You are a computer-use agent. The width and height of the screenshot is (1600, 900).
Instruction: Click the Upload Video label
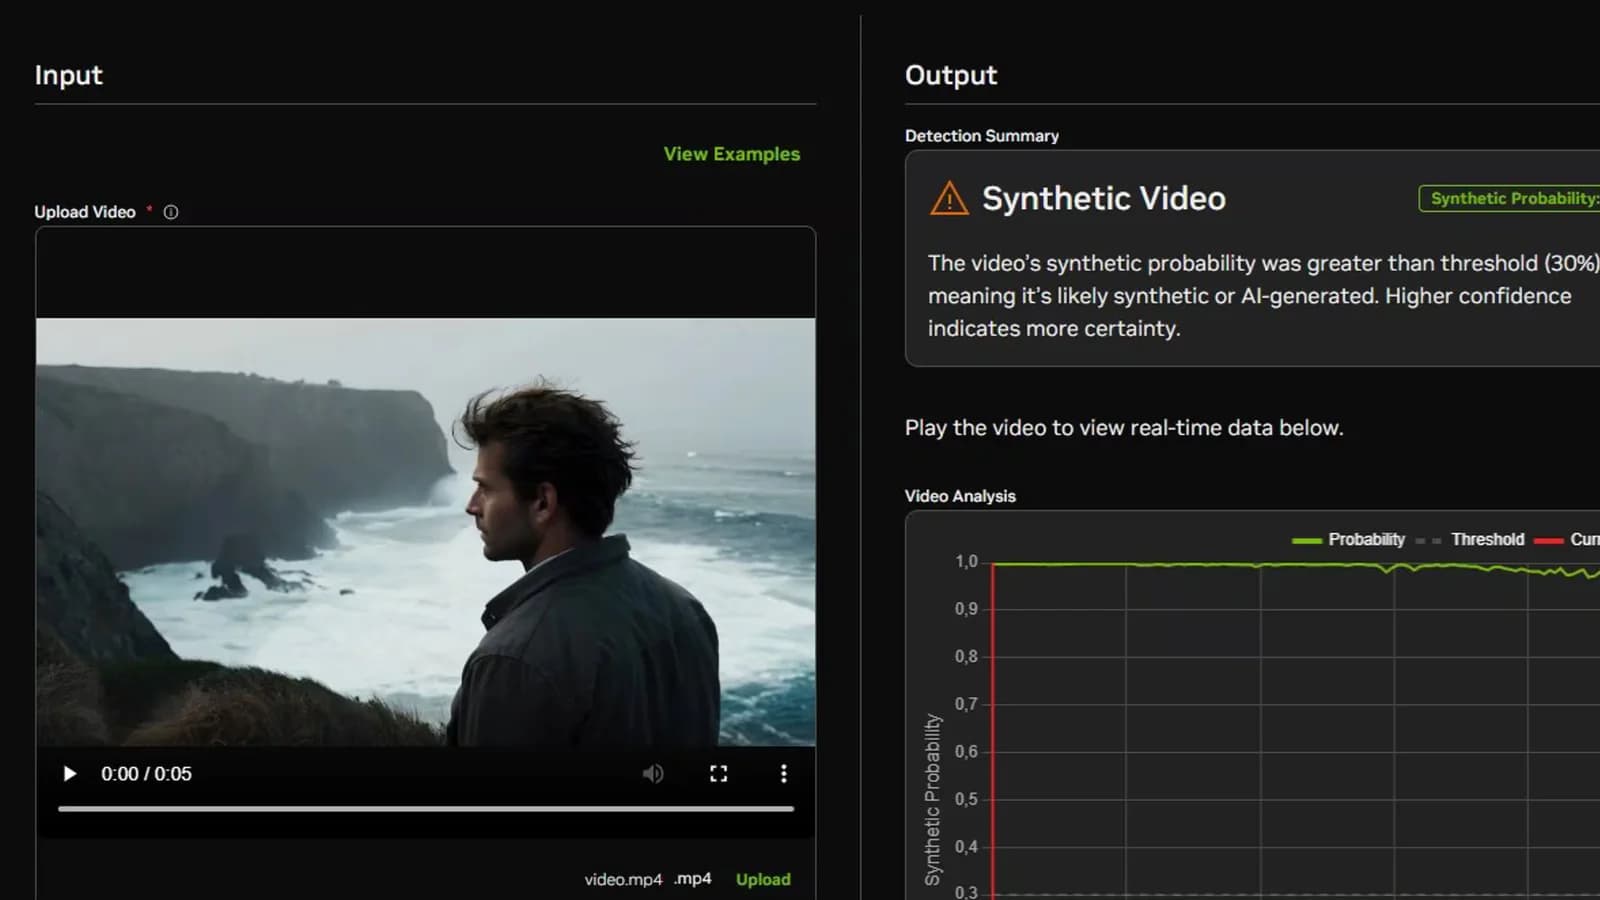(x=85, y=212)
